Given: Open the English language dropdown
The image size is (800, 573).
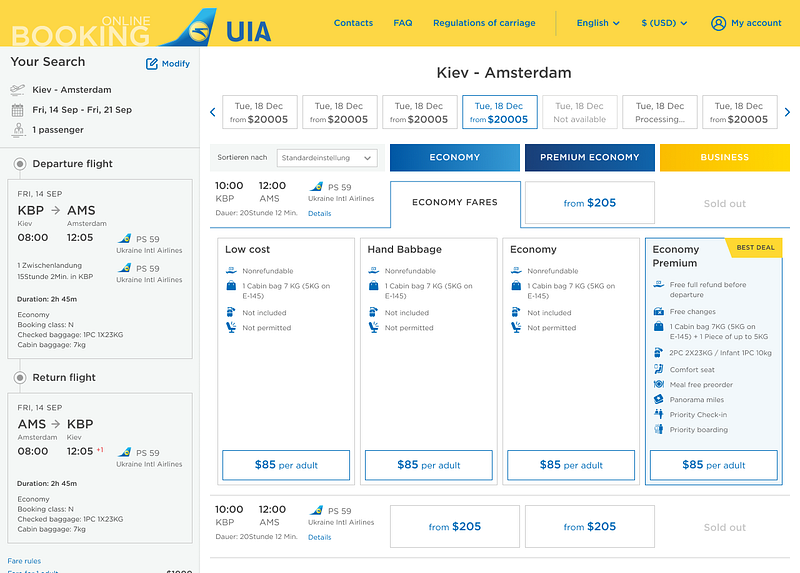Looking at the screenshot, I should coord(598,23).
